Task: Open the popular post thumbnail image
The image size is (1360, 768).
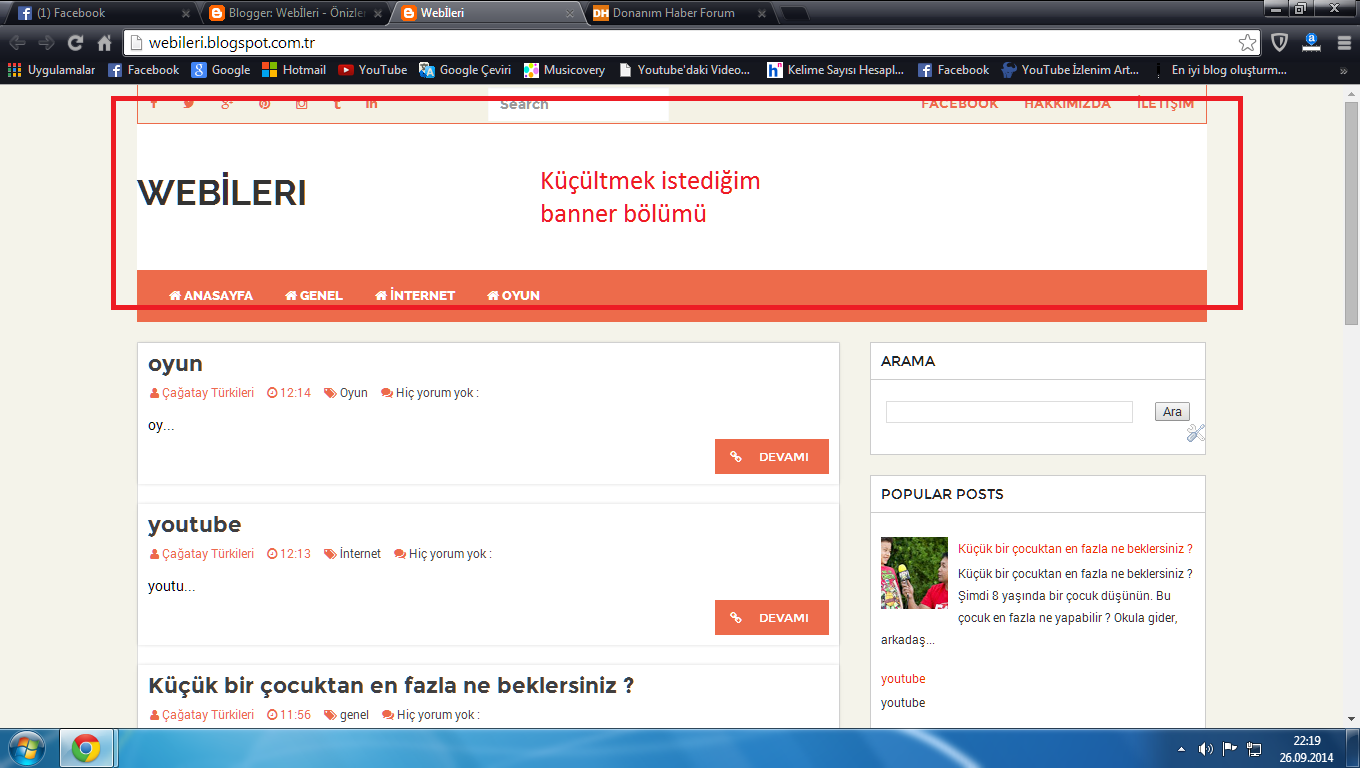Action: (914, 573)
